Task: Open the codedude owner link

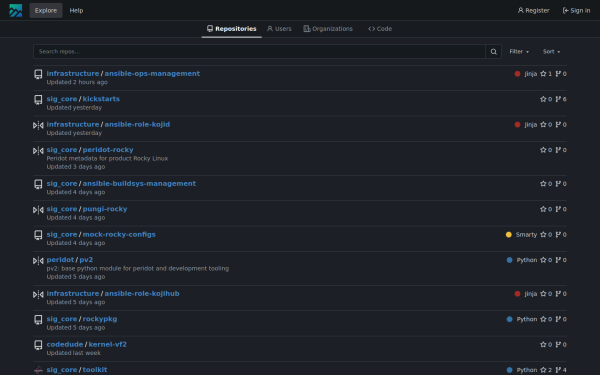Action: pyautogui.click(x=65, y=344)
